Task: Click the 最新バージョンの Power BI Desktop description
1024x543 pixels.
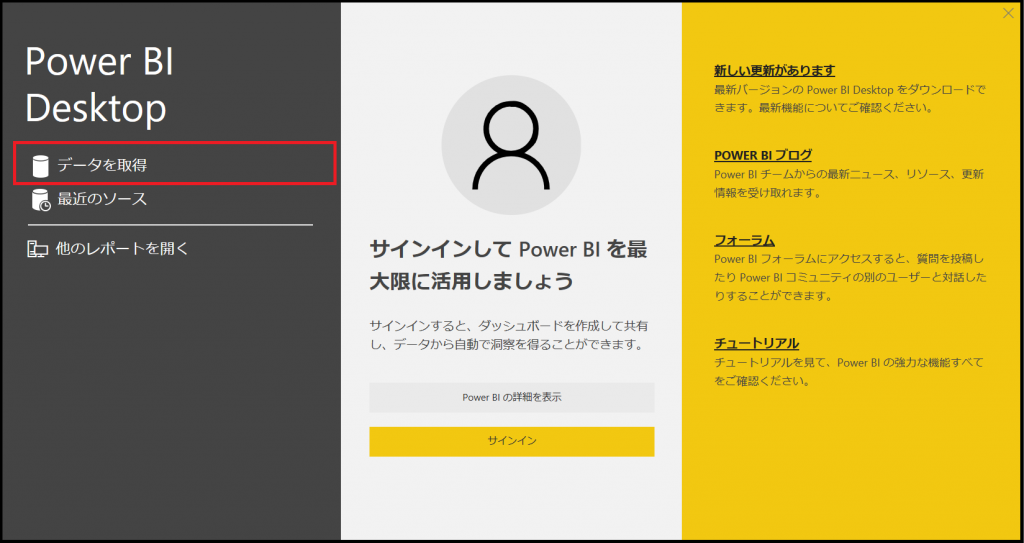Action: click(x=850, y=99)
